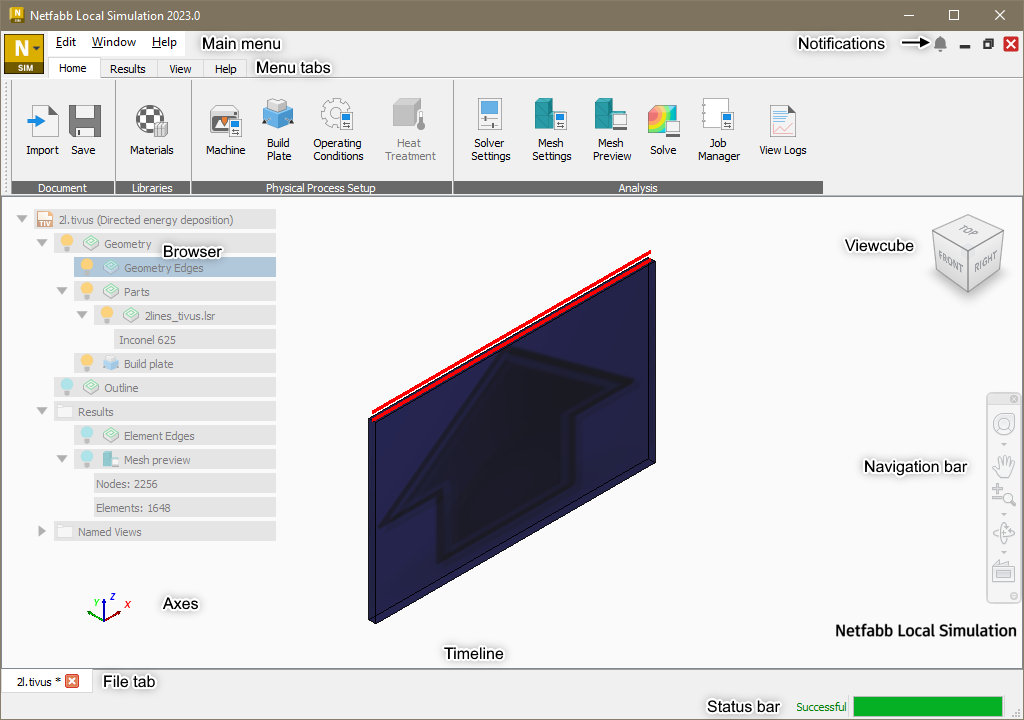Screen dimensions: 1024x720
Task: Select the navigation wheel tool
Action: pos(1004,424)
